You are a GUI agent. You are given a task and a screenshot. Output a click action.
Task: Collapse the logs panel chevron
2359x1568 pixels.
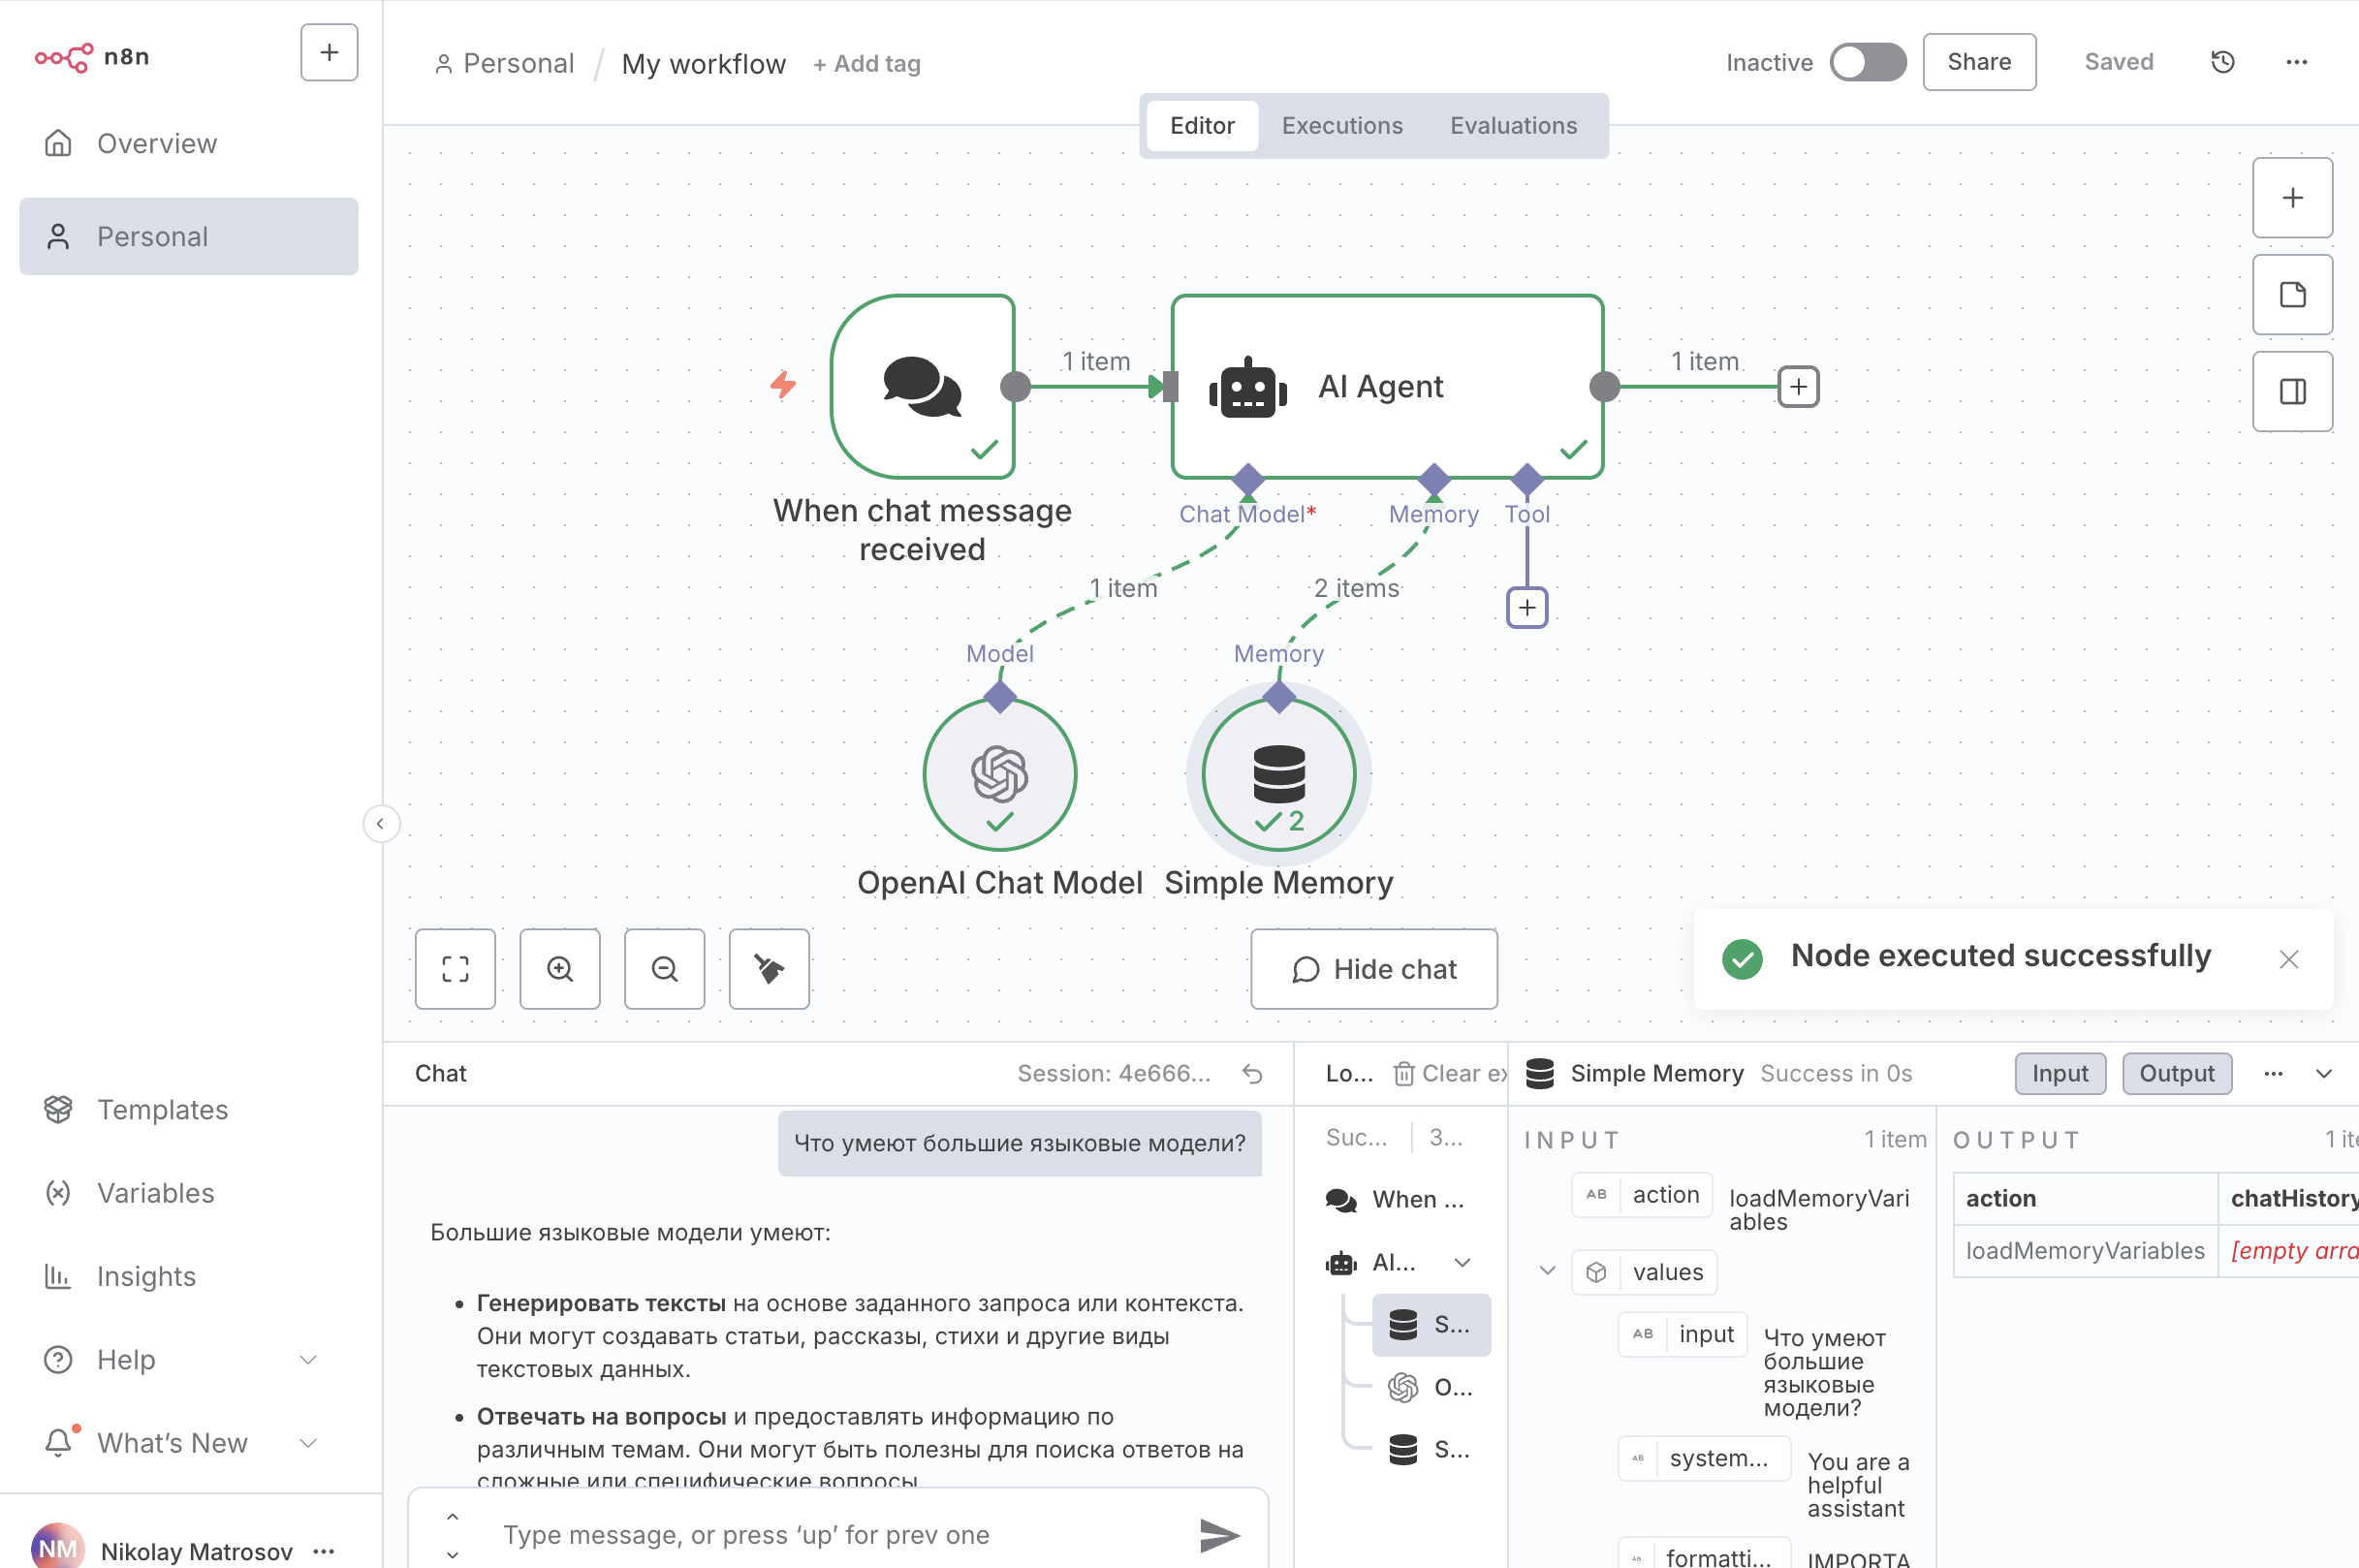(2323, 1073)
